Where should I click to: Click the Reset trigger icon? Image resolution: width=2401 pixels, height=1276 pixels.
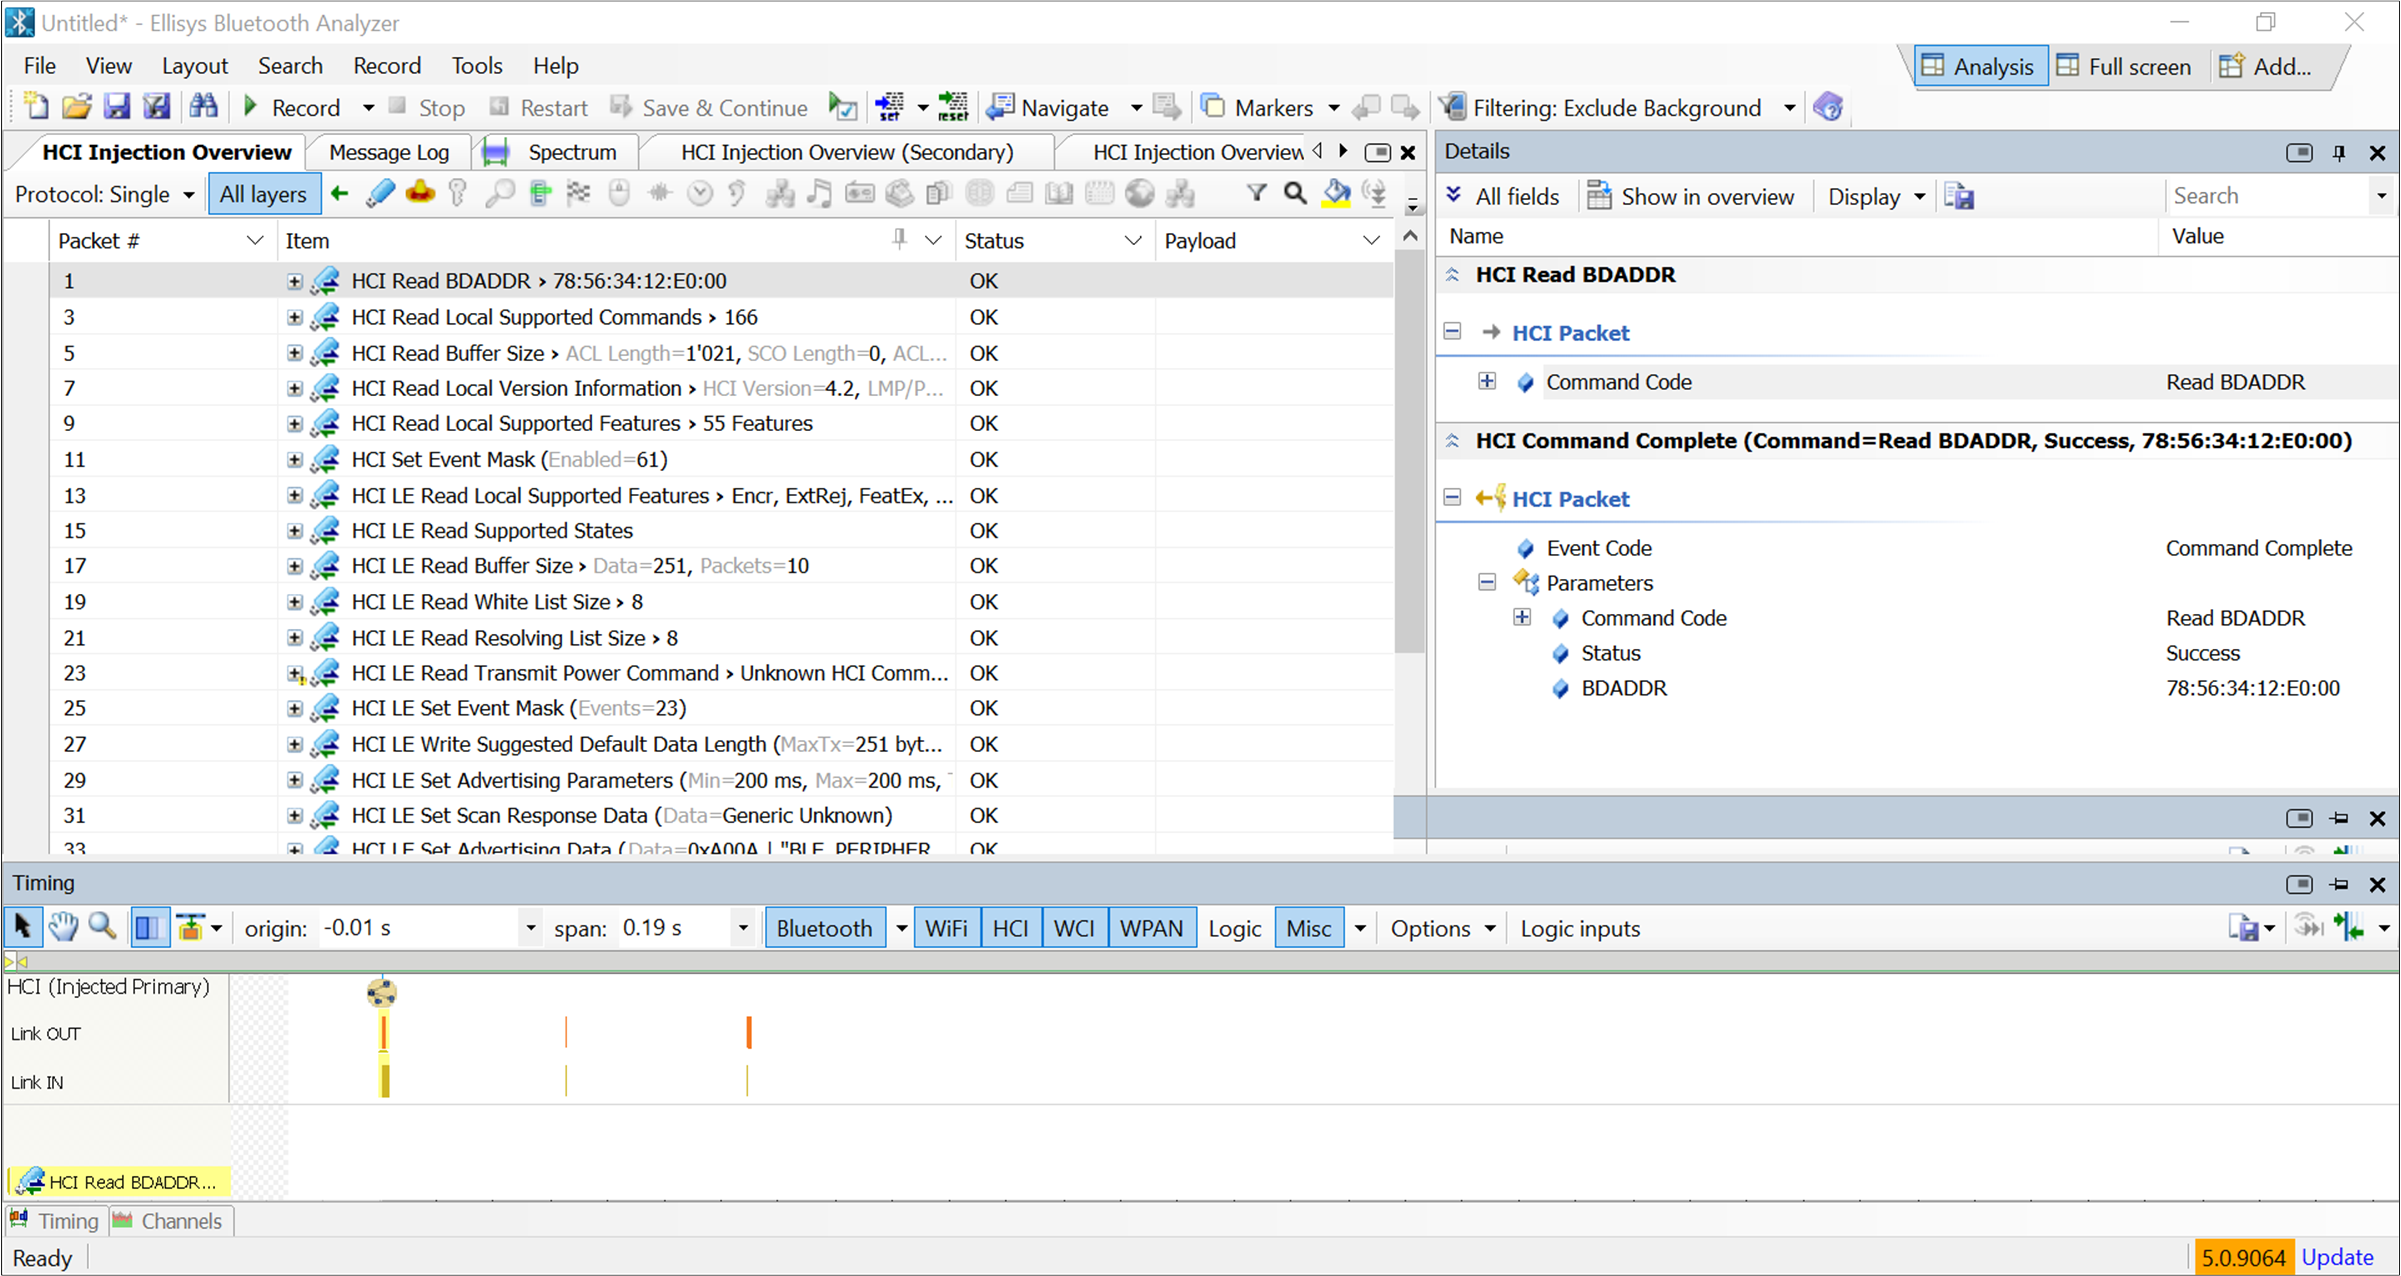click(x=954, y=107)
